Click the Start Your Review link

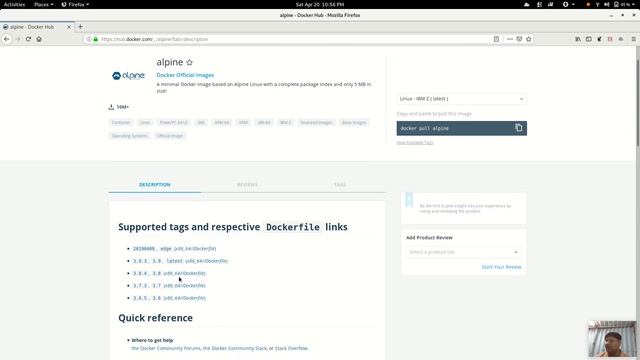[x=501, y=267]
